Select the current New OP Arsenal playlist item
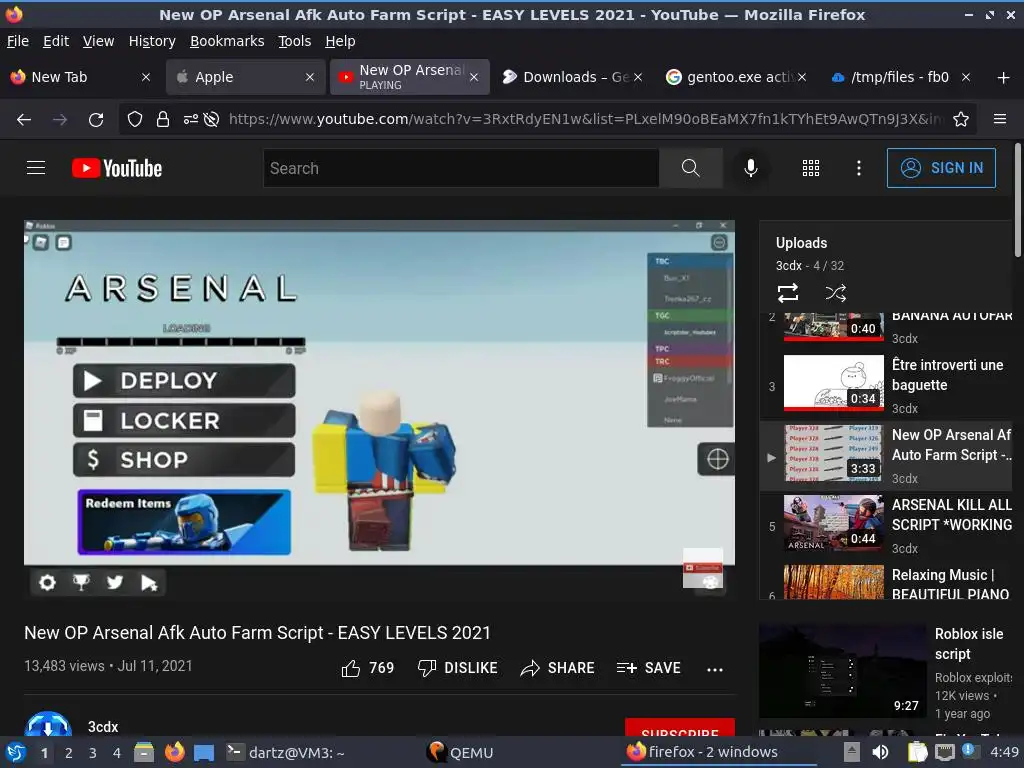 pyautogui.click(x=887, y=456)
